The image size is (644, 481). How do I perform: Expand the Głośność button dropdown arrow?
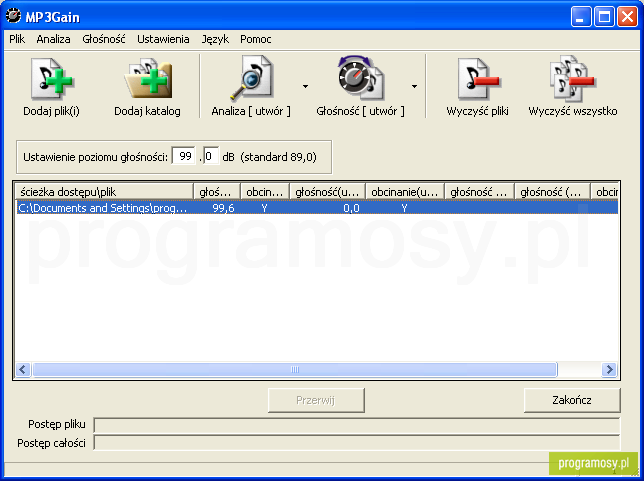click(x=414, y=86)
